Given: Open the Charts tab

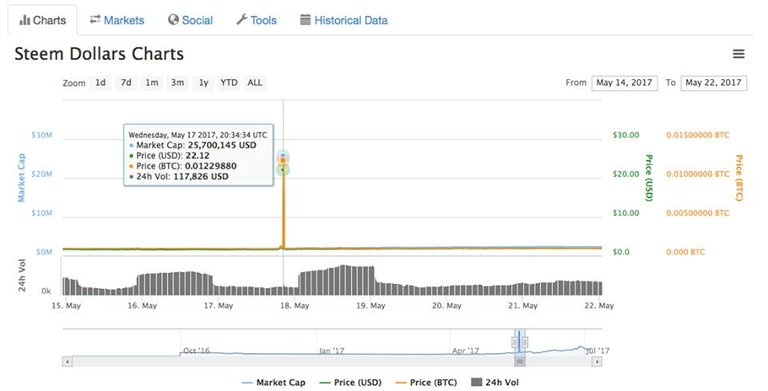Looking at the screenshot, I should [42, 20].
